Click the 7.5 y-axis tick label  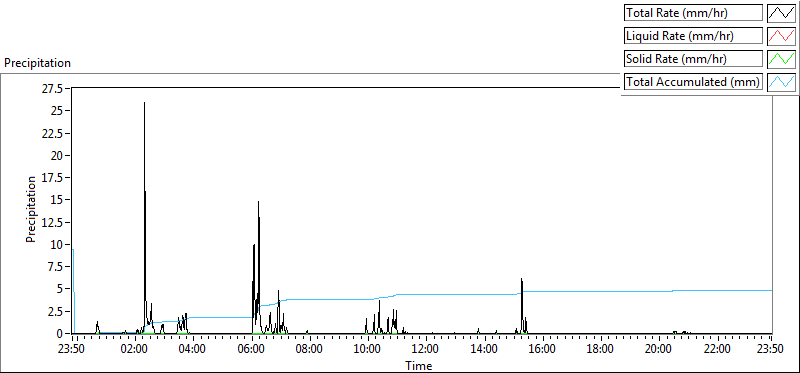(x=56, y=266)
